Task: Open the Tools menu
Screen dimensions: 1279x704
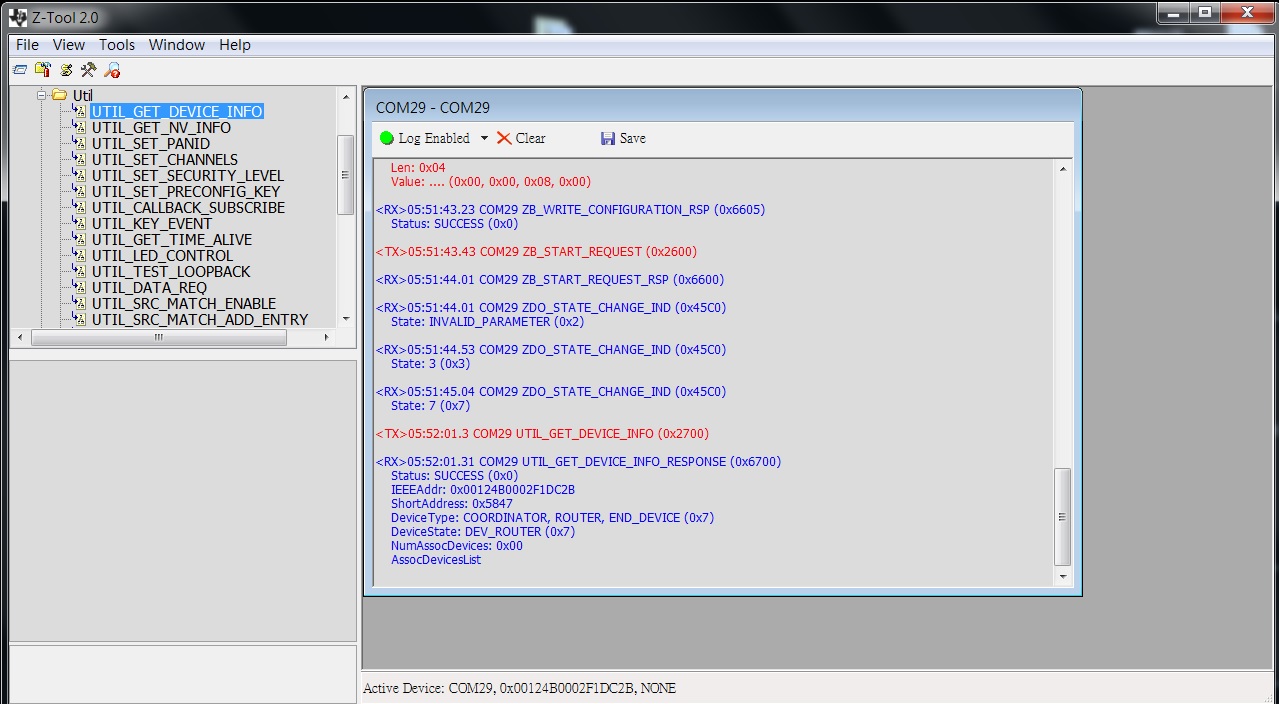Action: (117, 45)
